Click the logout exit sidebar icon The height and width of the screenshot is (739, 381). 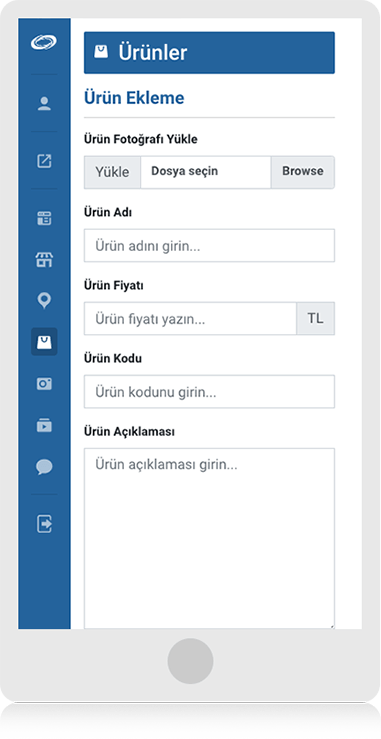pyautogui.click(x=44, y=524)
